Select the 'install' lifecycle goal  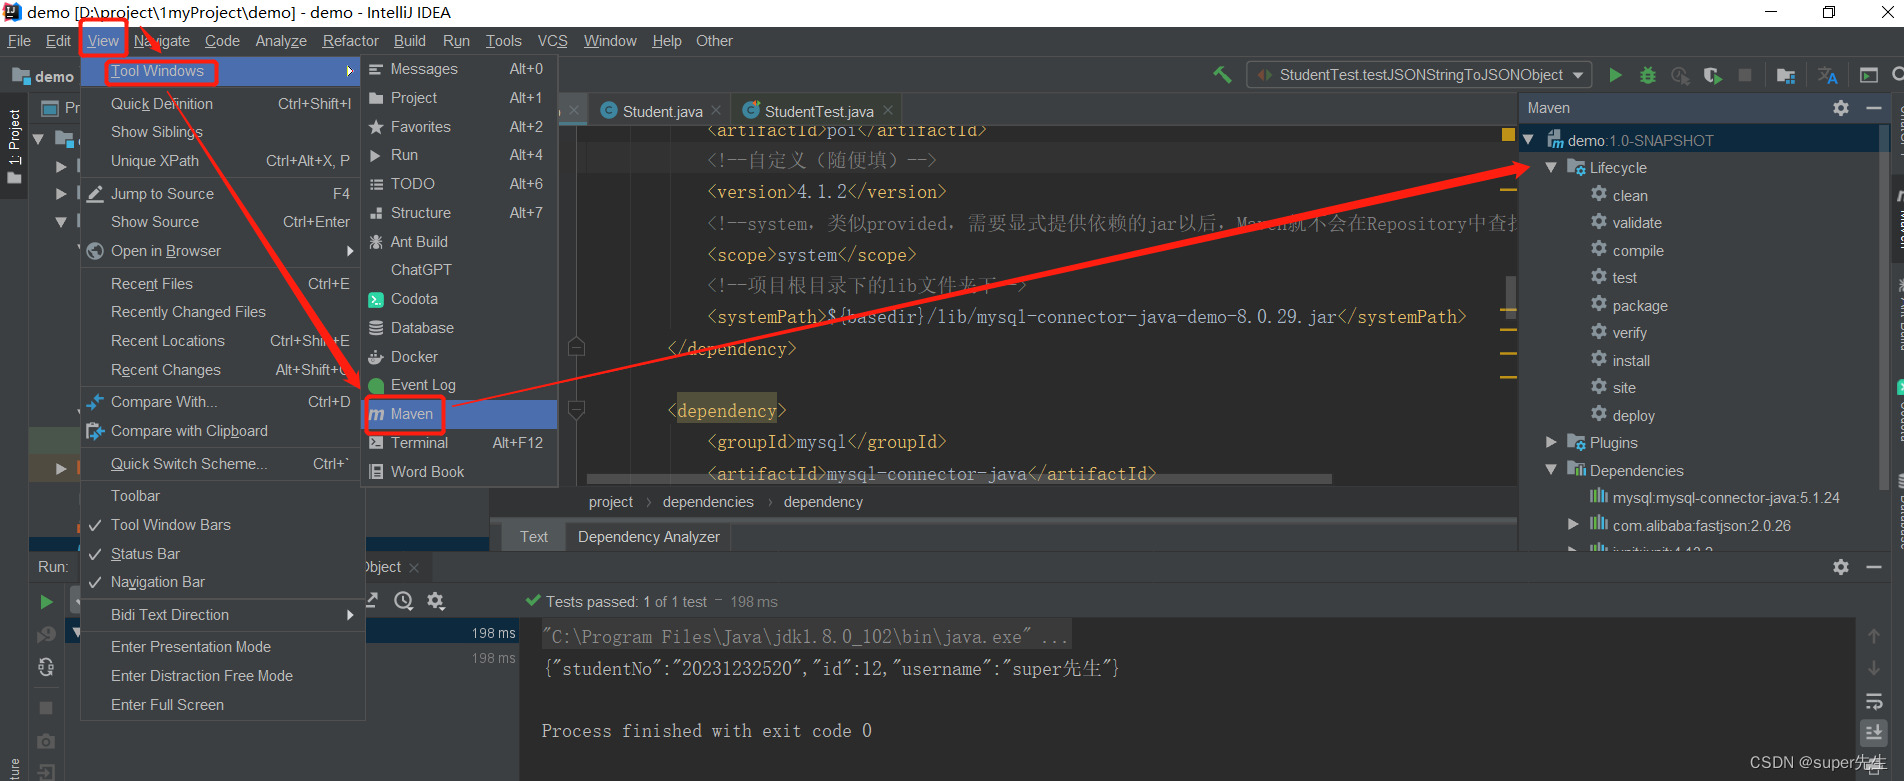tap(1631, 361)
